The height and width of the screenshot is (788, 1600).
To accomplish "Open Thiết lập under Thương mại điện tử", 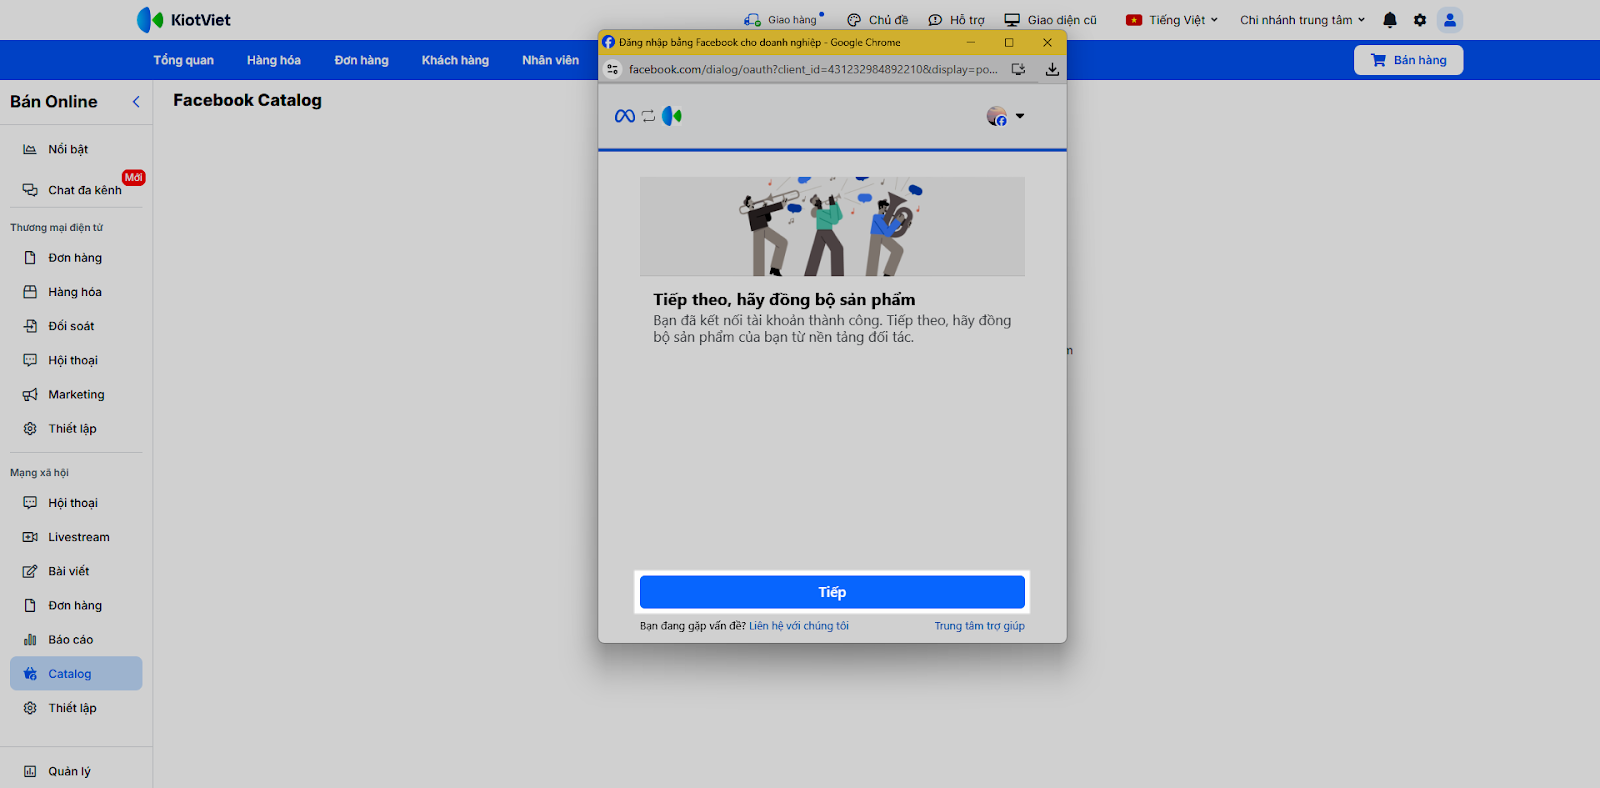I will point(76,428).
